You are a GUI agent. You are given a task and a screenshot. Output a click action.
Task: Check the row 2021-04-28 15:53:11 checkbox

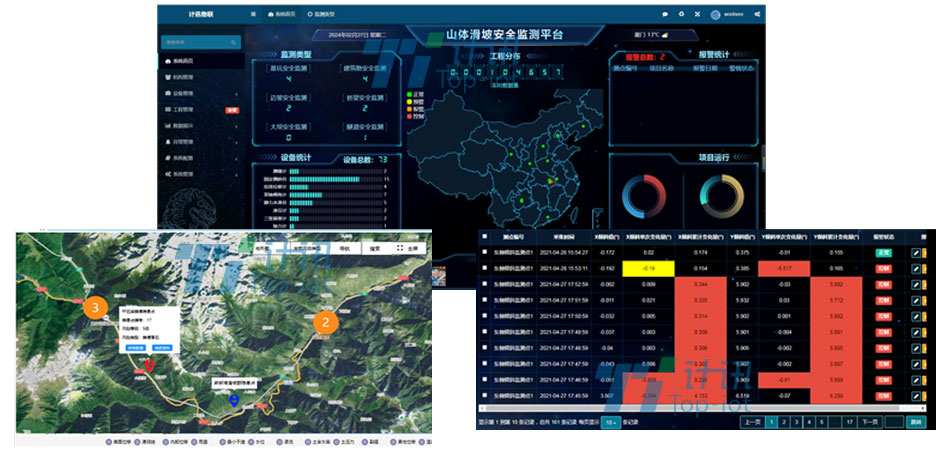coord(483,268)
